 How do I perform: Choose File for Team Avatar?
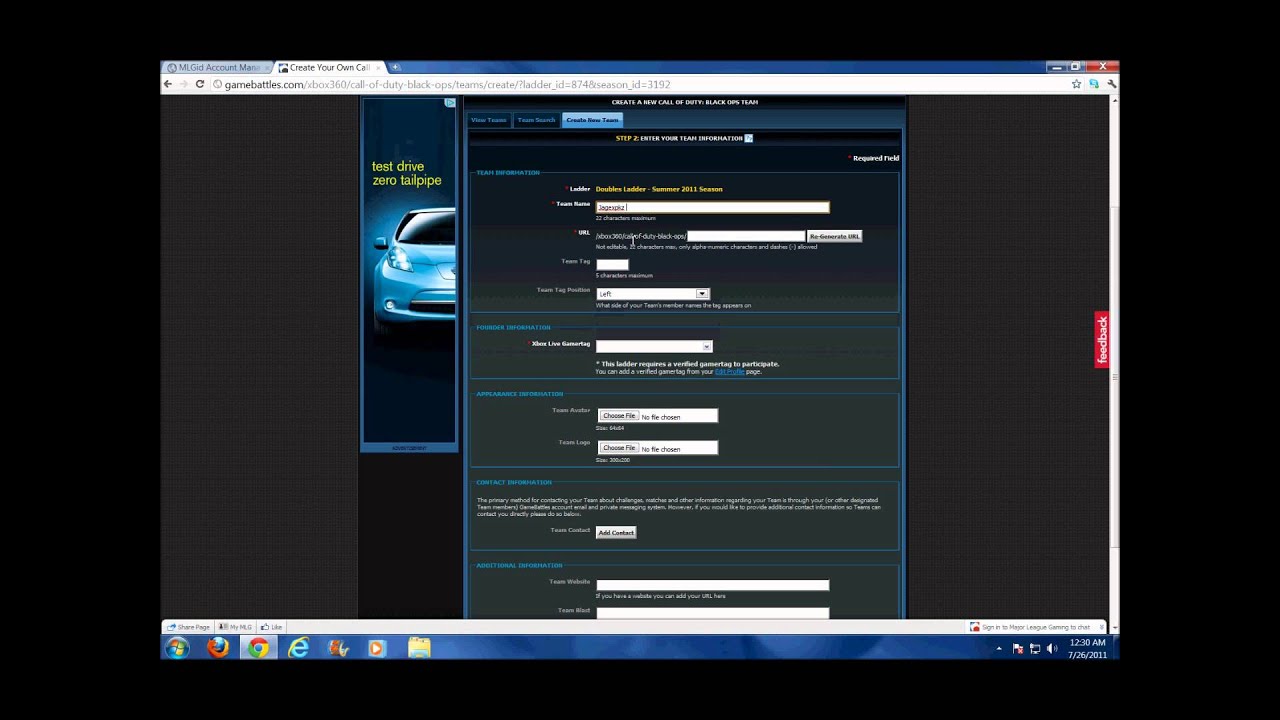[x=619, y=416]
